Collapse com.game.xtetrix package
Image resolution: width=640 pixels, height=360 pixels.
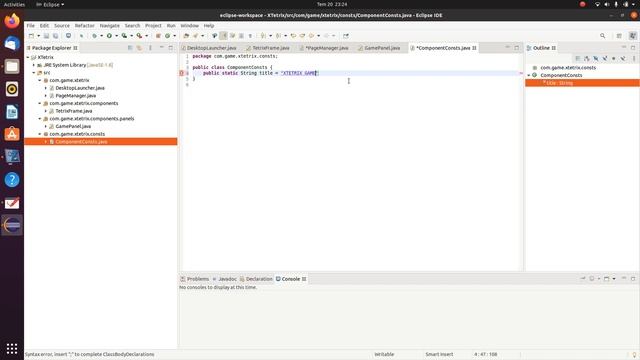coord(40,80)
